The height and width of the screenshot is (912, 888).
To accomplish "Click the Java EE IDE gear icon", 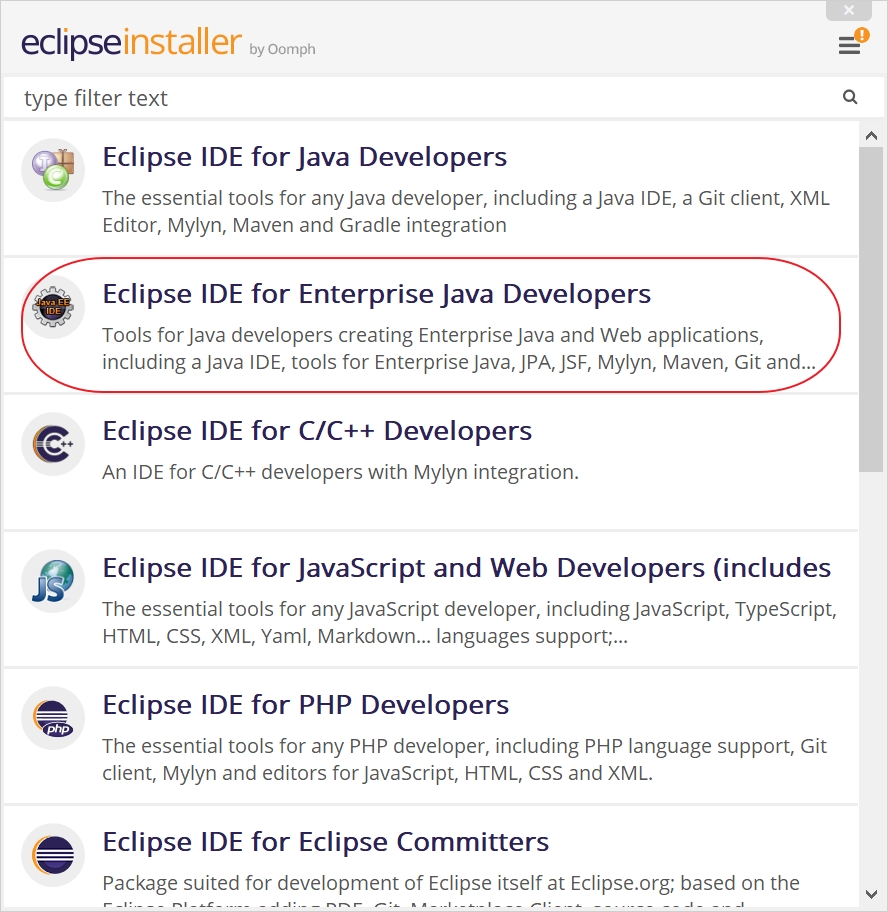I will tap(54, 307).
